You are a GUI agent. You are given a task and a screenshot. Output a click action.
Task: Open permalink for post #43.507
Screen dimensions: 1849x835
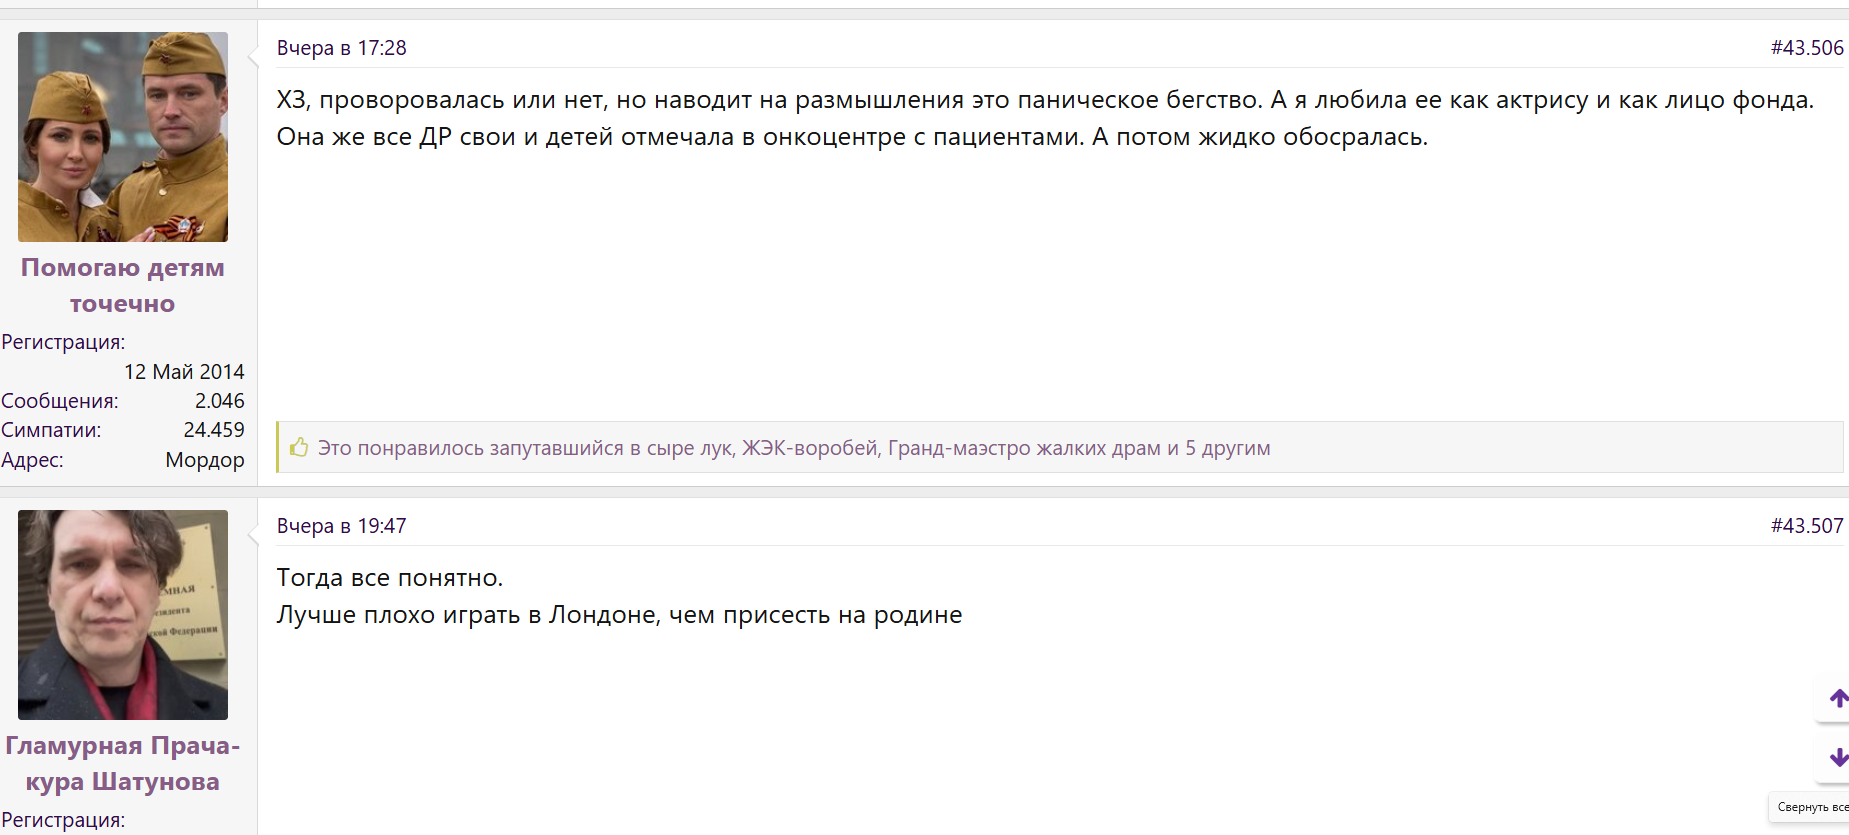pyautogui.click(x=1806, y=526)
